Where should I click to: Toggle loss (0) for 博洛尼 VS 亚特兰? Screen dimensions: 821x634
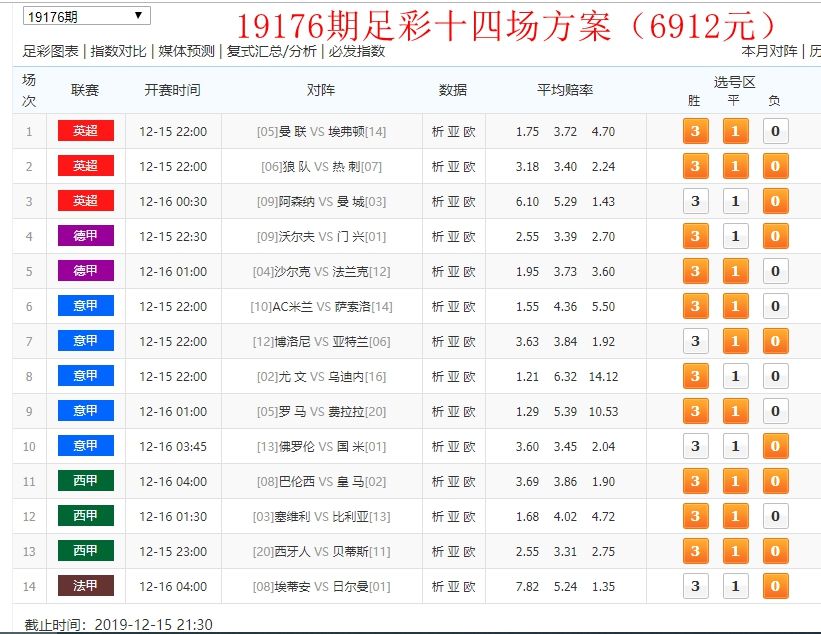tap(775, 341)
